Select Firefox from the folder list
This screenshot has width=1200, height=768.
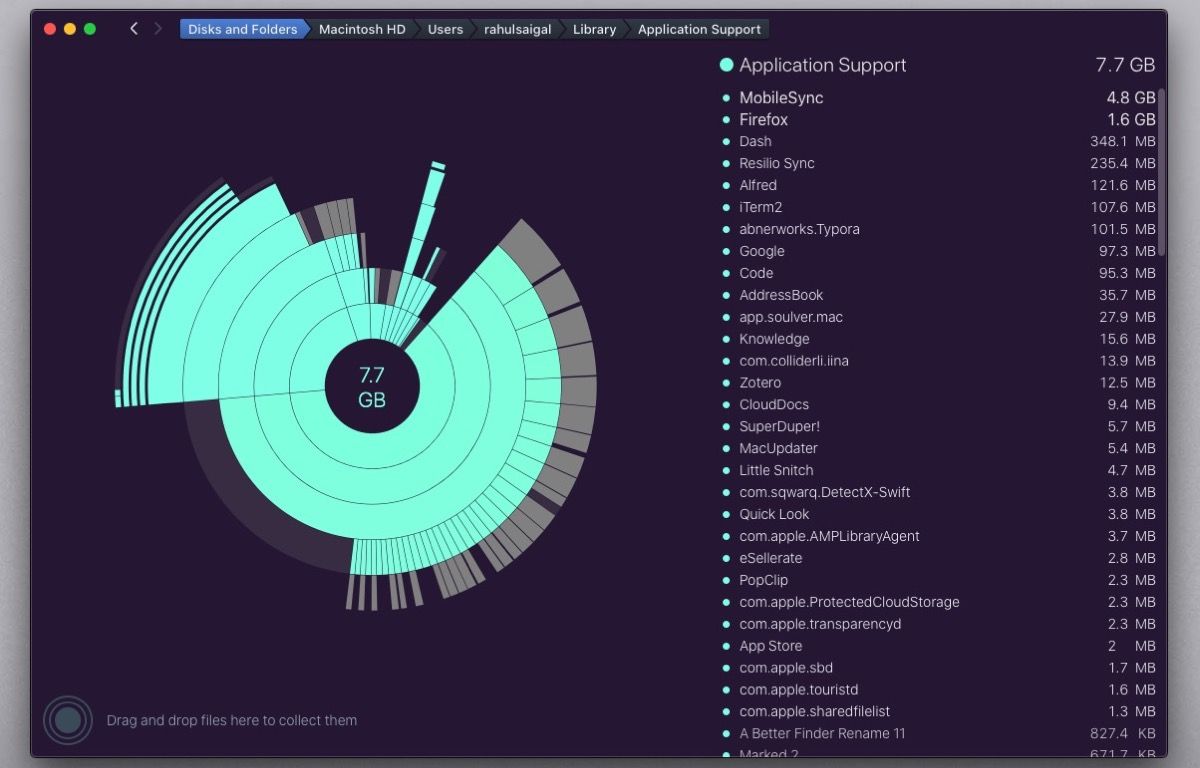click(x=764, y=119)
